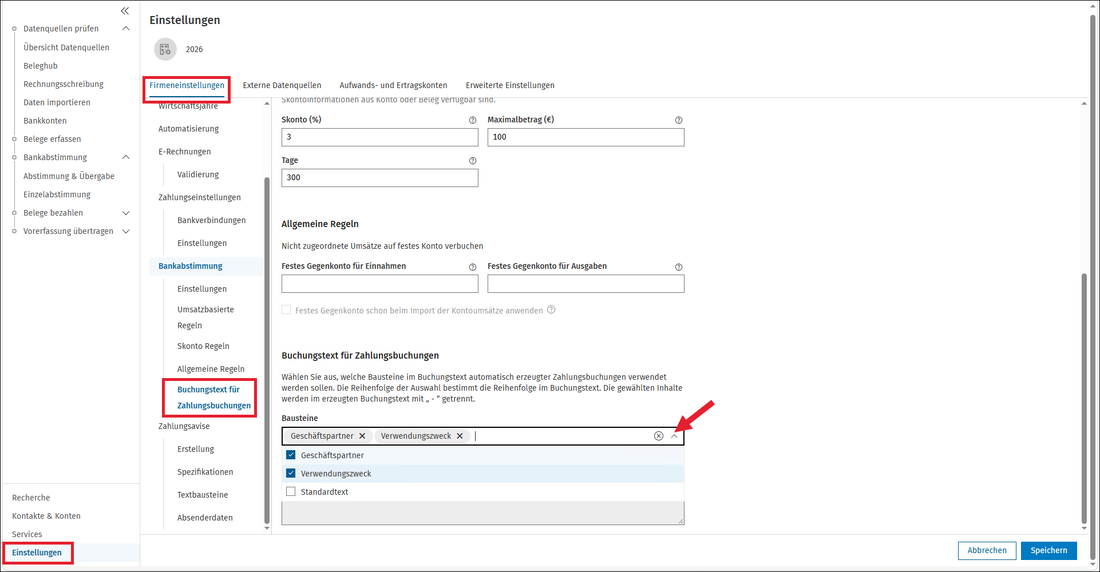Open Services in sidebar
The image size is (1100, 572).
(27, 534)
